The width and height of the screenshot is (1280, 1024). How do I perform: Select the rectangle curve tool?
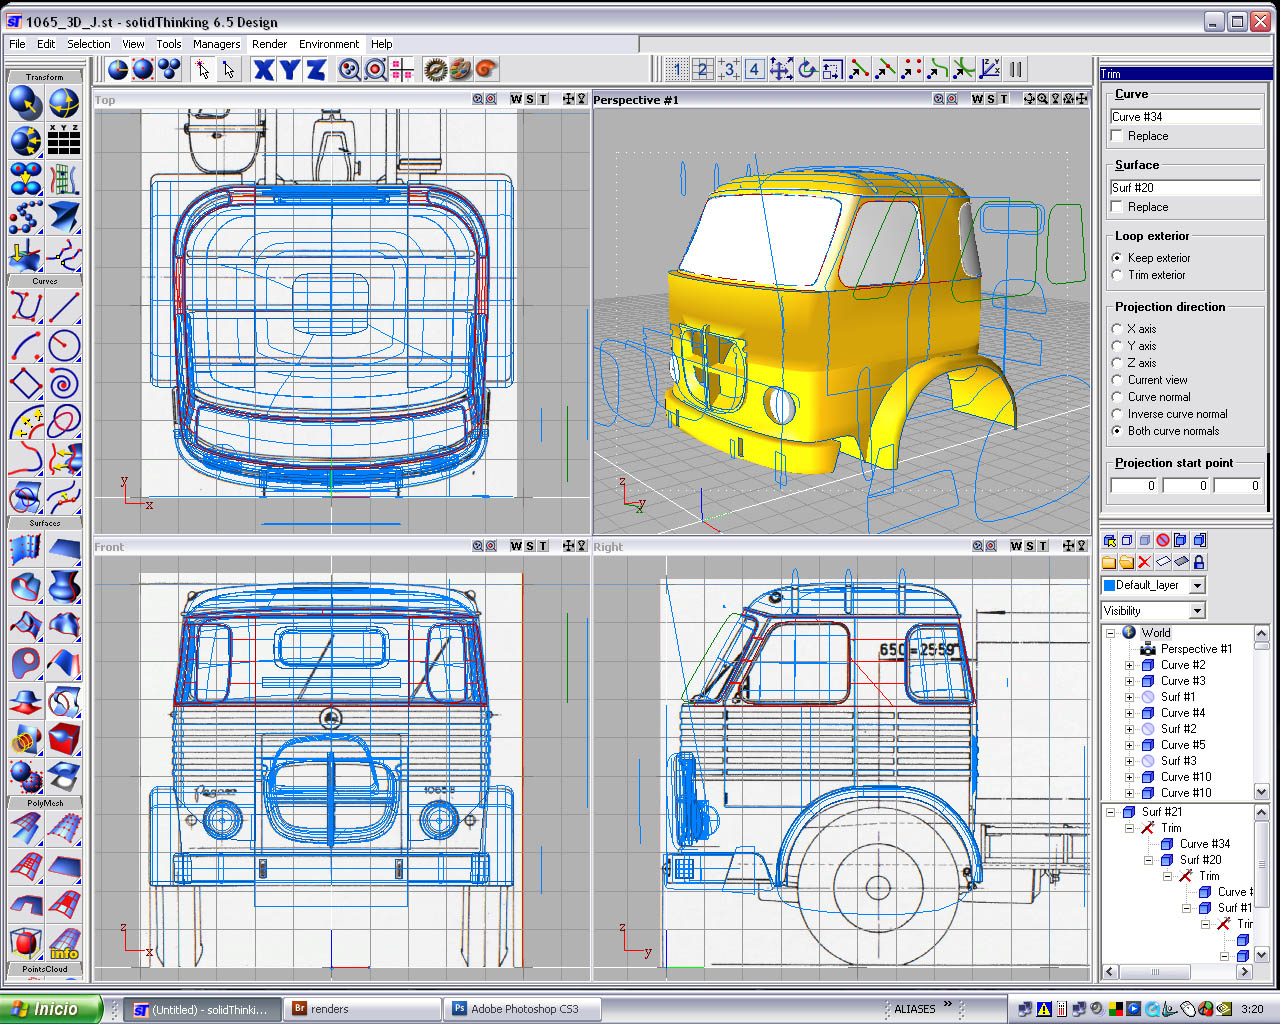(x=26, y=383)
